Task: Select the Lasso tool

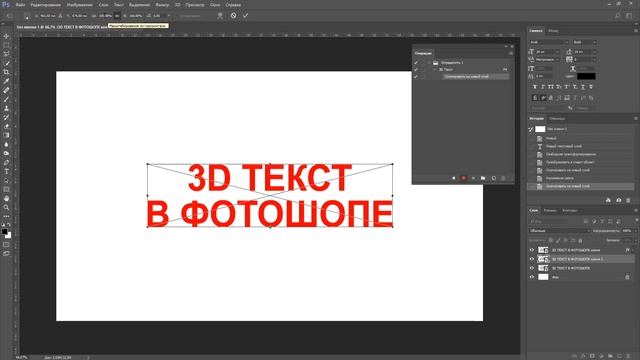Action: (6, 54)
